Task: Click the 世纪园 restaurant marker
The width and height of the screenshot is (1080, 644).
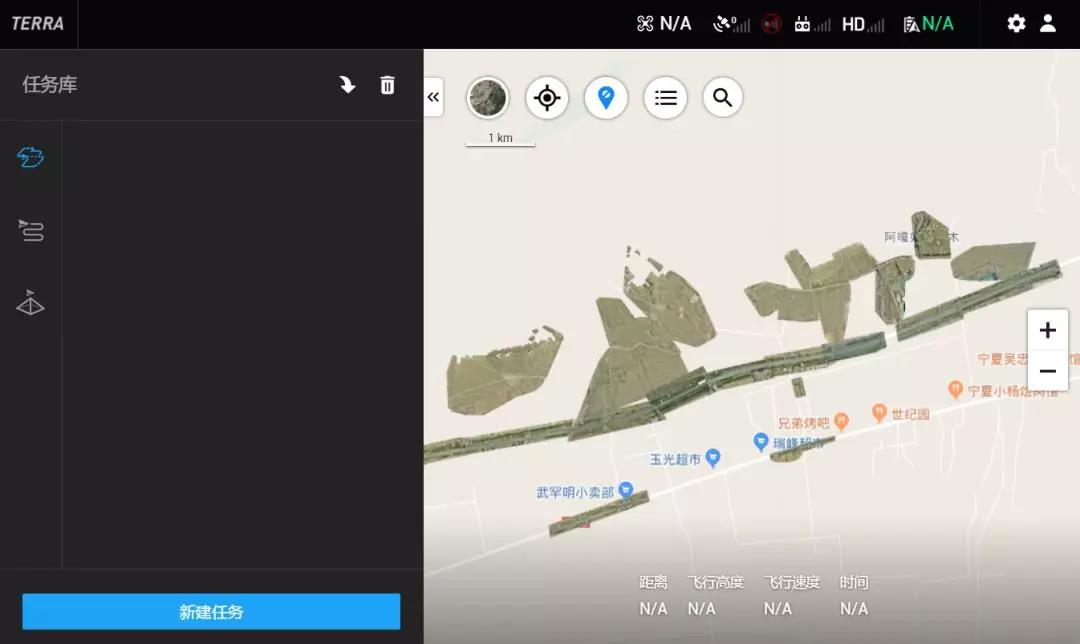Action: pyautogui.click(x=879, y=413)
